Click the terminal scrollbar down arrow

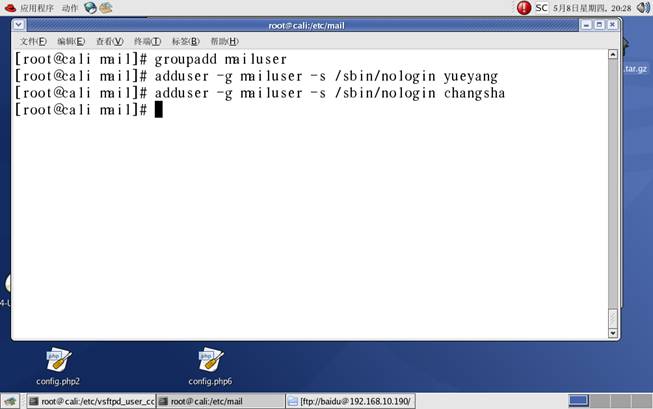tap(613, 332)
